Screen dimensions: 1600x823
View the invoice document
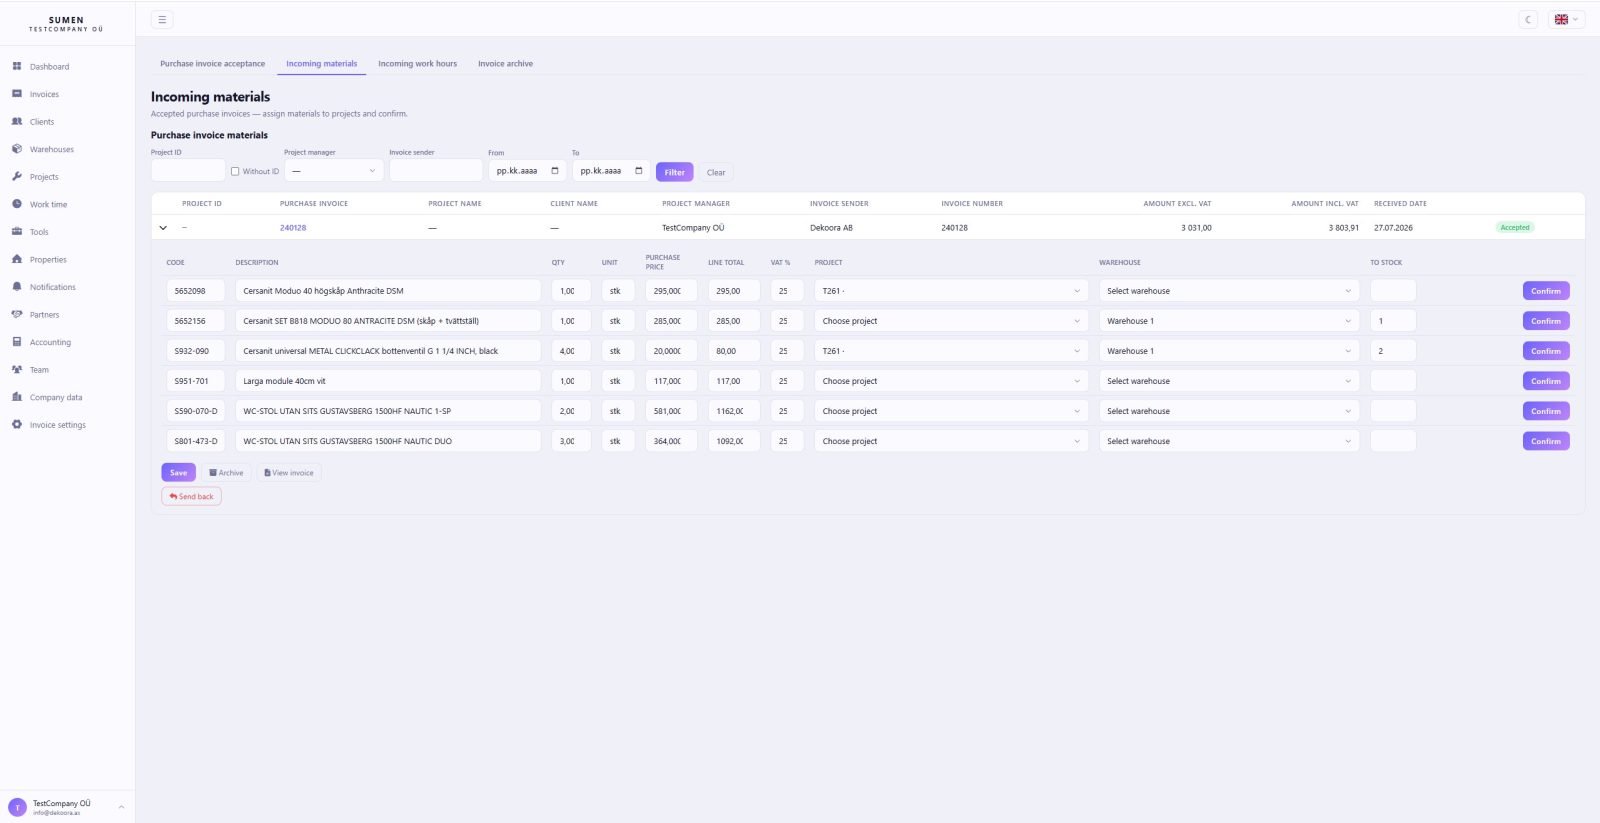pos(289,473)
